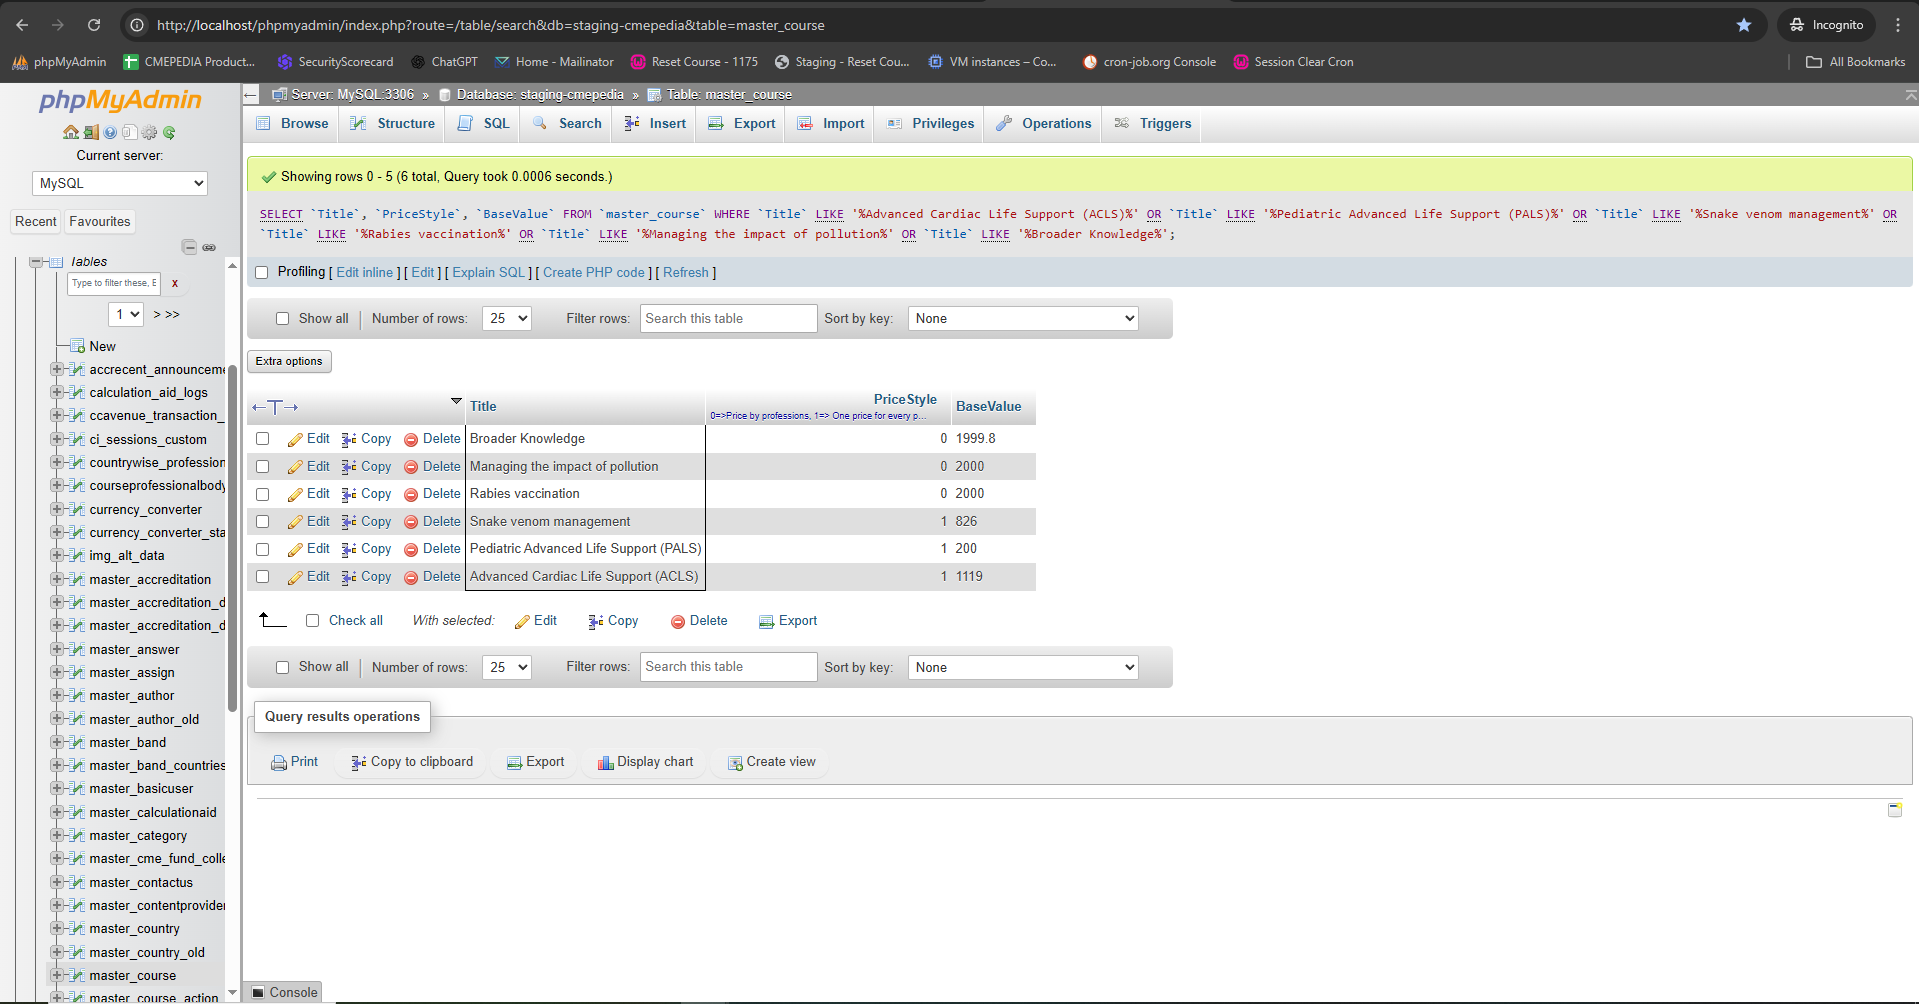This screenshot has width=1919, height=1004.
Task: Click Copy icon for Managing the impact of pollution row
Action: point(349,467)
